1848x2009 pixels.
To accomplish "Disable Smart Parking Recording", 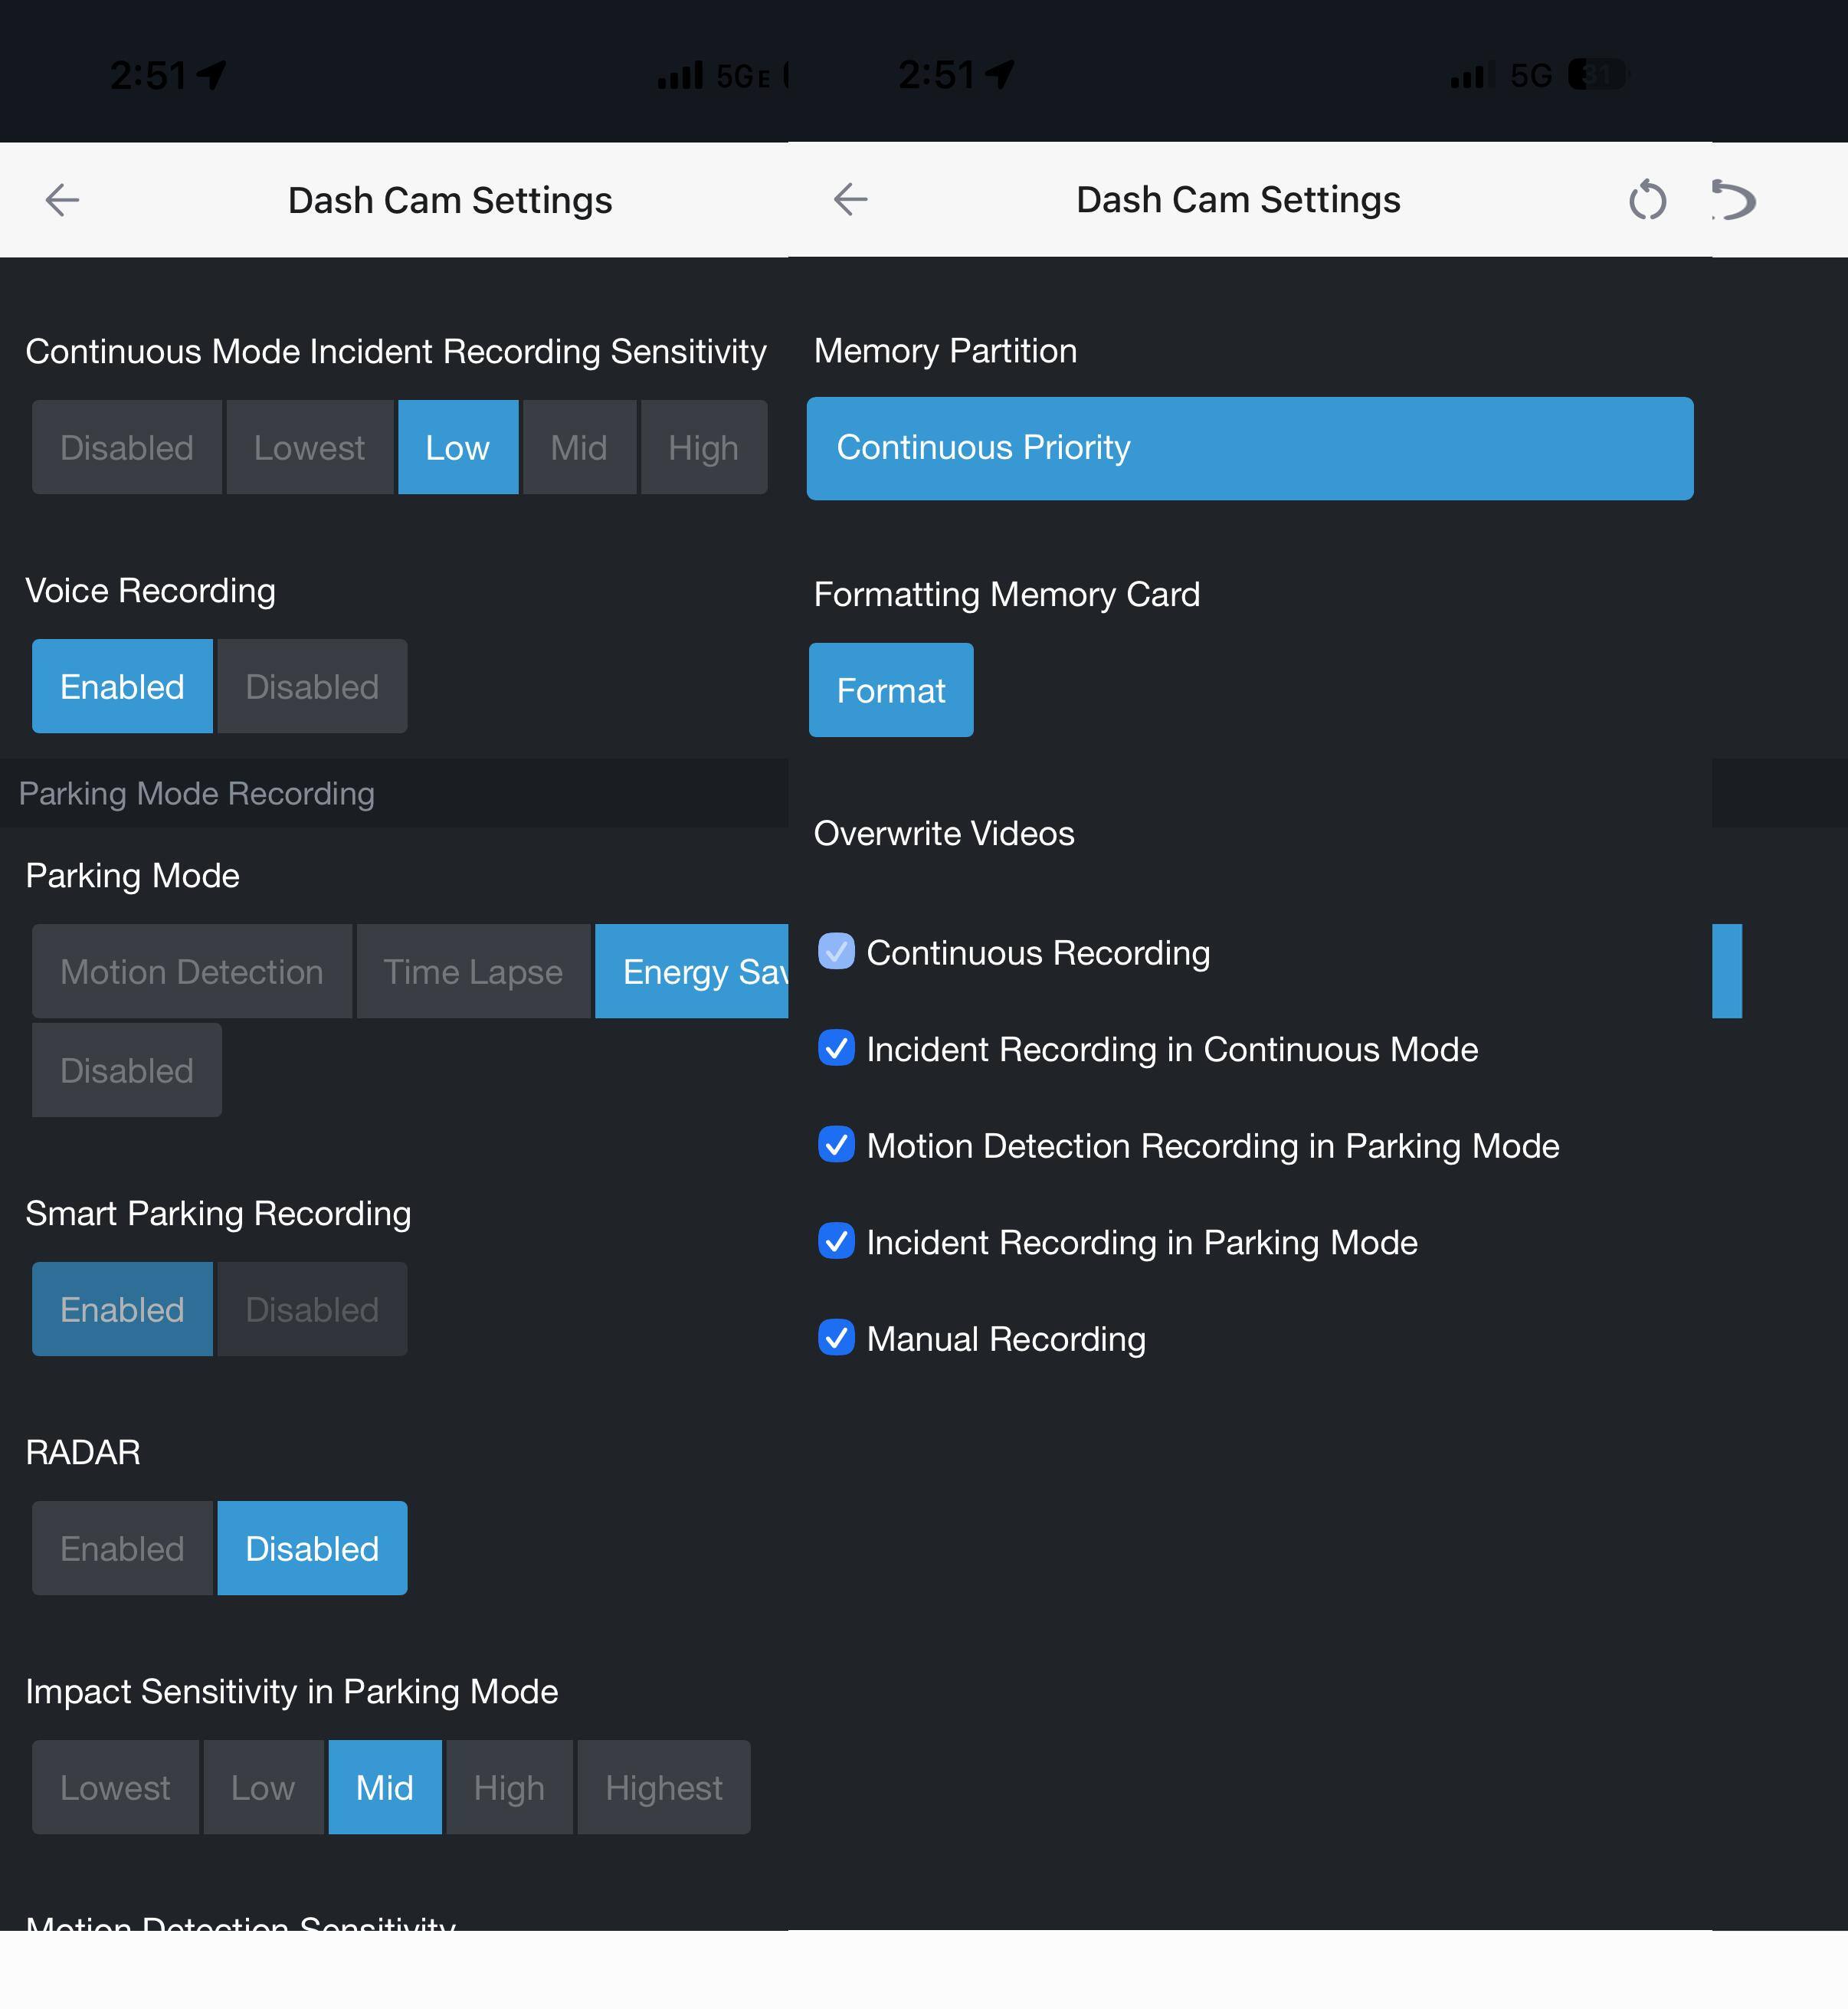I will (312, 1309).
